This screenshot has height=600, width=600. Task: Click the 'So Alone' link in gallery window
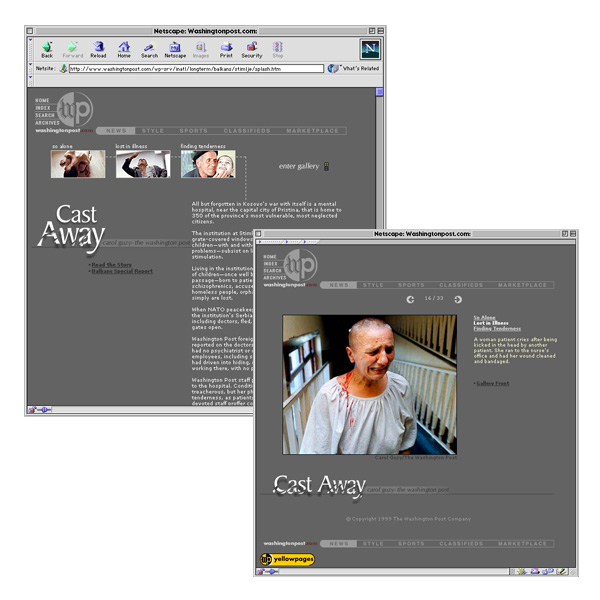coord(484,317)
